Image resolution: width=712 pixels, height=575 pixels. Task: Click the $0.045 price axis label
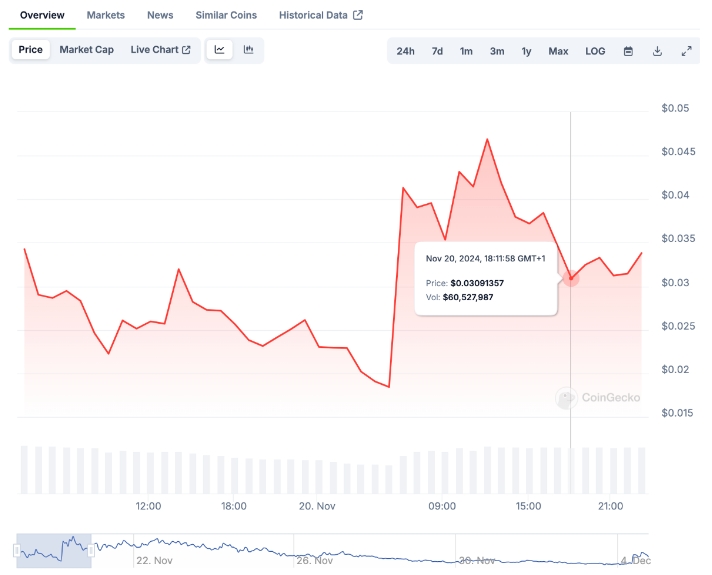tap(678, 151)
